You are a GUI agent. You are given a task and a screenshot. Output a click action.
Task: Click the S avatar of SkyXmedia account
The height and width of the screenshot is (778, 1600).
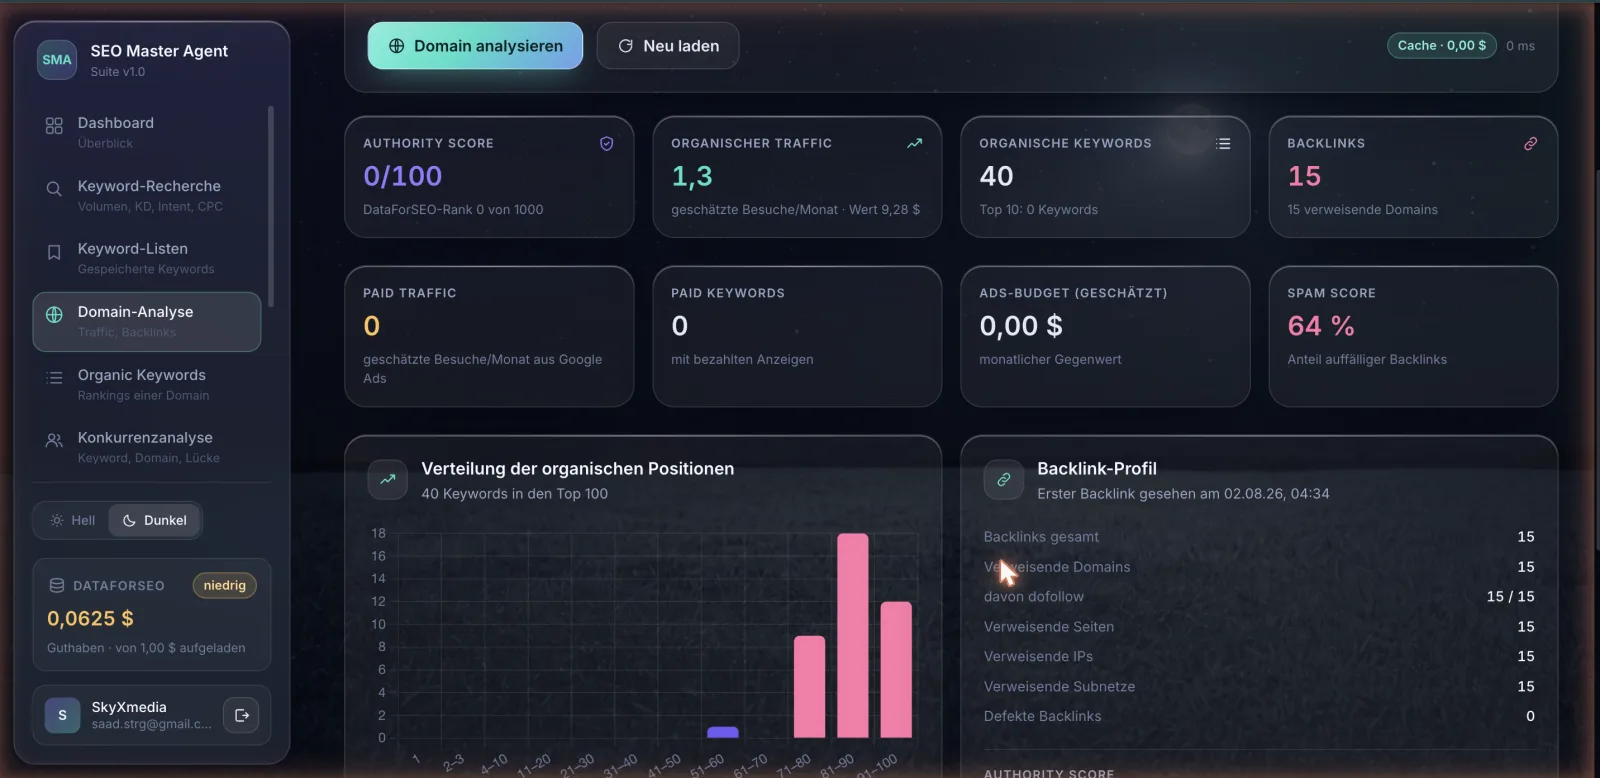point(62,715)
